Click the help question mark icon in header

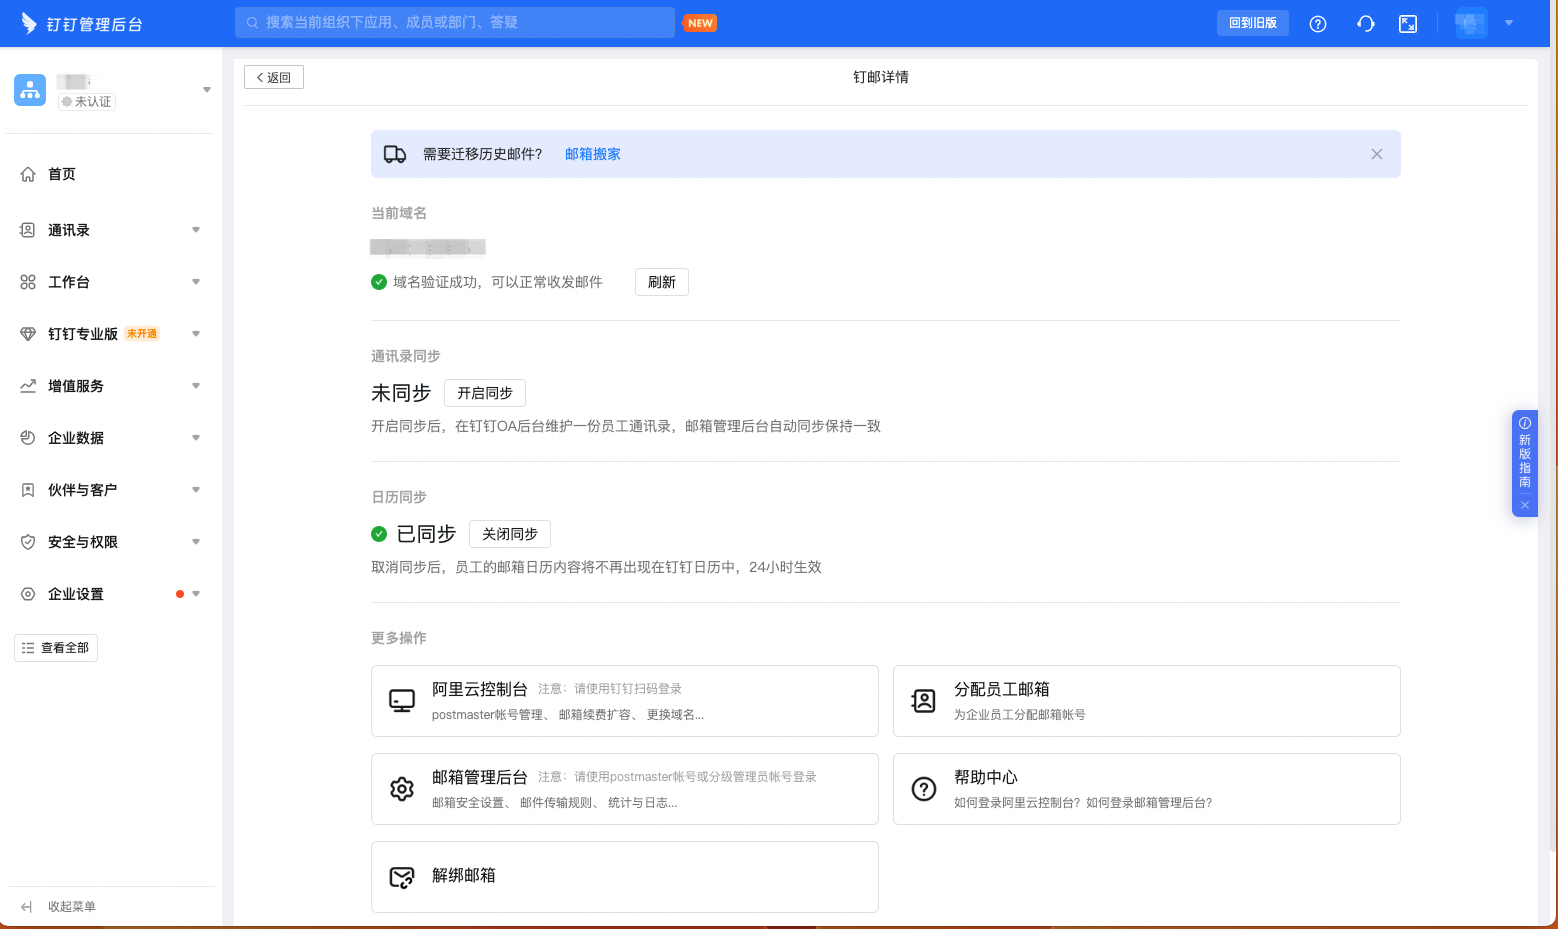[1318, 24]
